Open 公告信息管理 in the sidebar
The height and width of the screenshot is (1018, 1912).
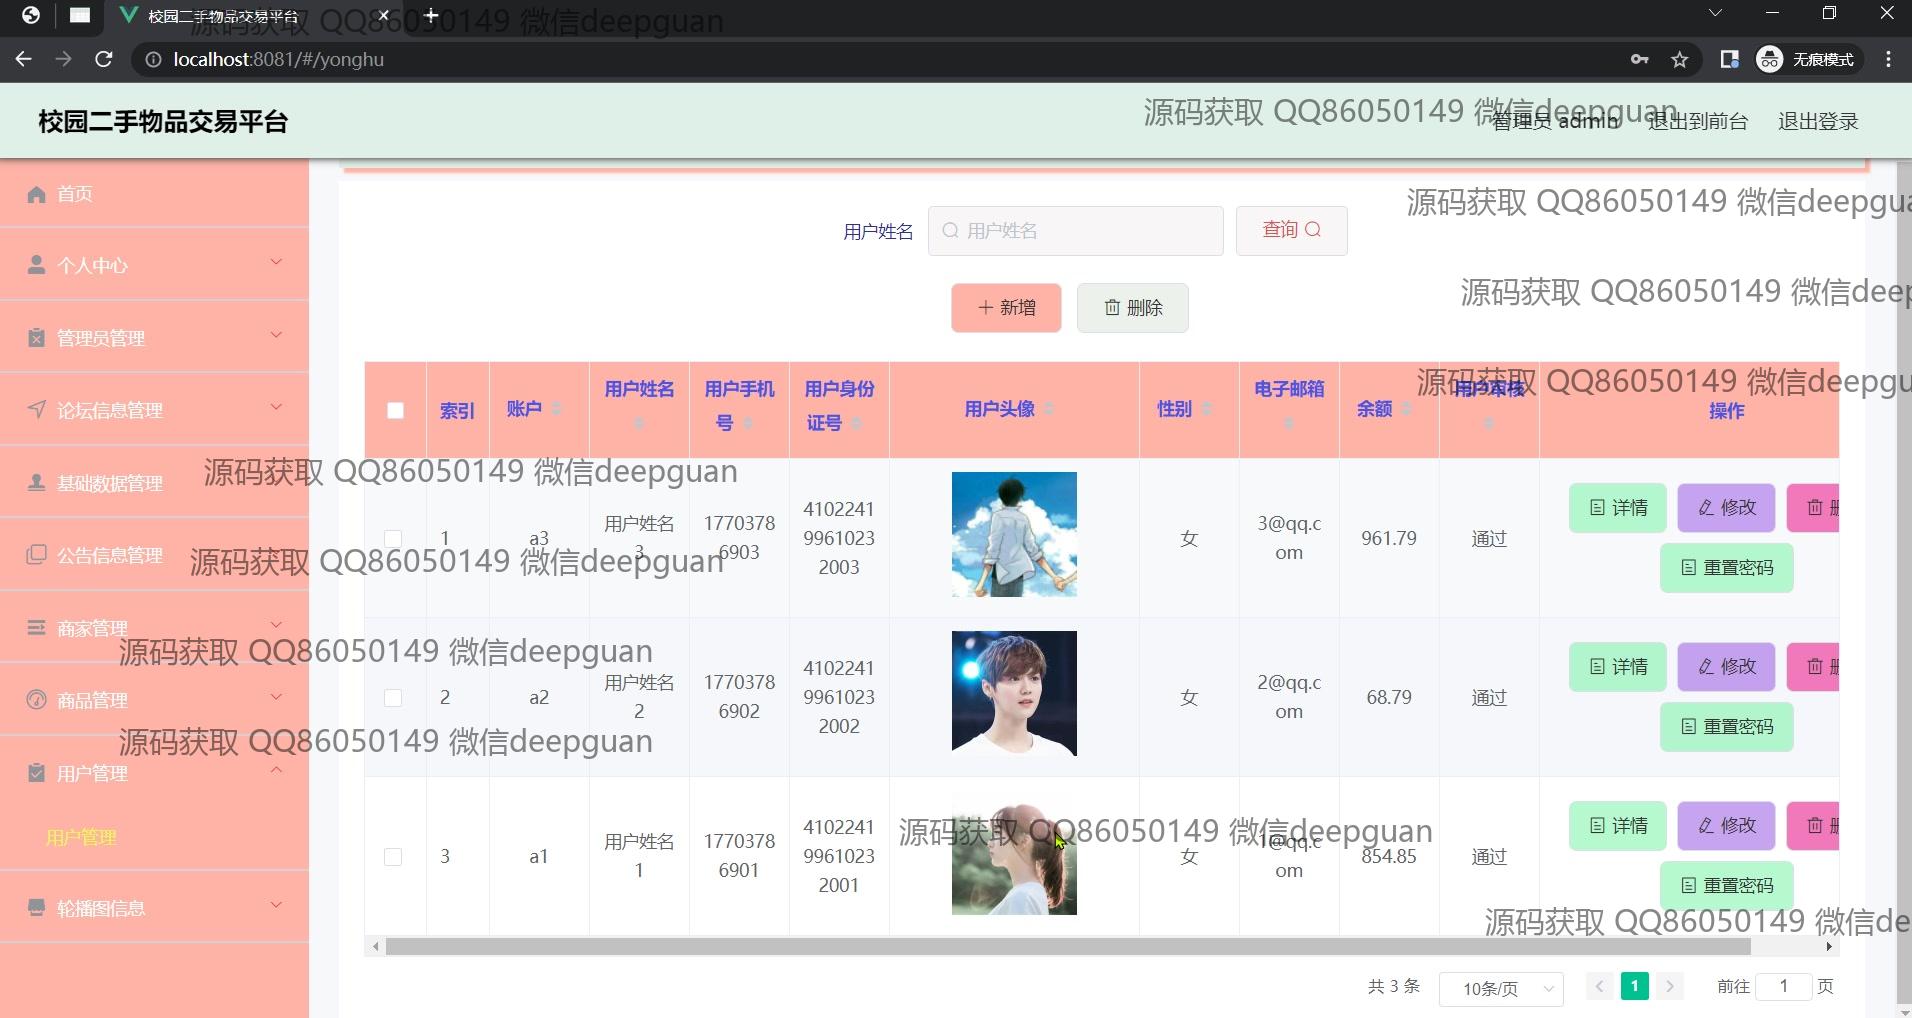(x=154, y=555)
